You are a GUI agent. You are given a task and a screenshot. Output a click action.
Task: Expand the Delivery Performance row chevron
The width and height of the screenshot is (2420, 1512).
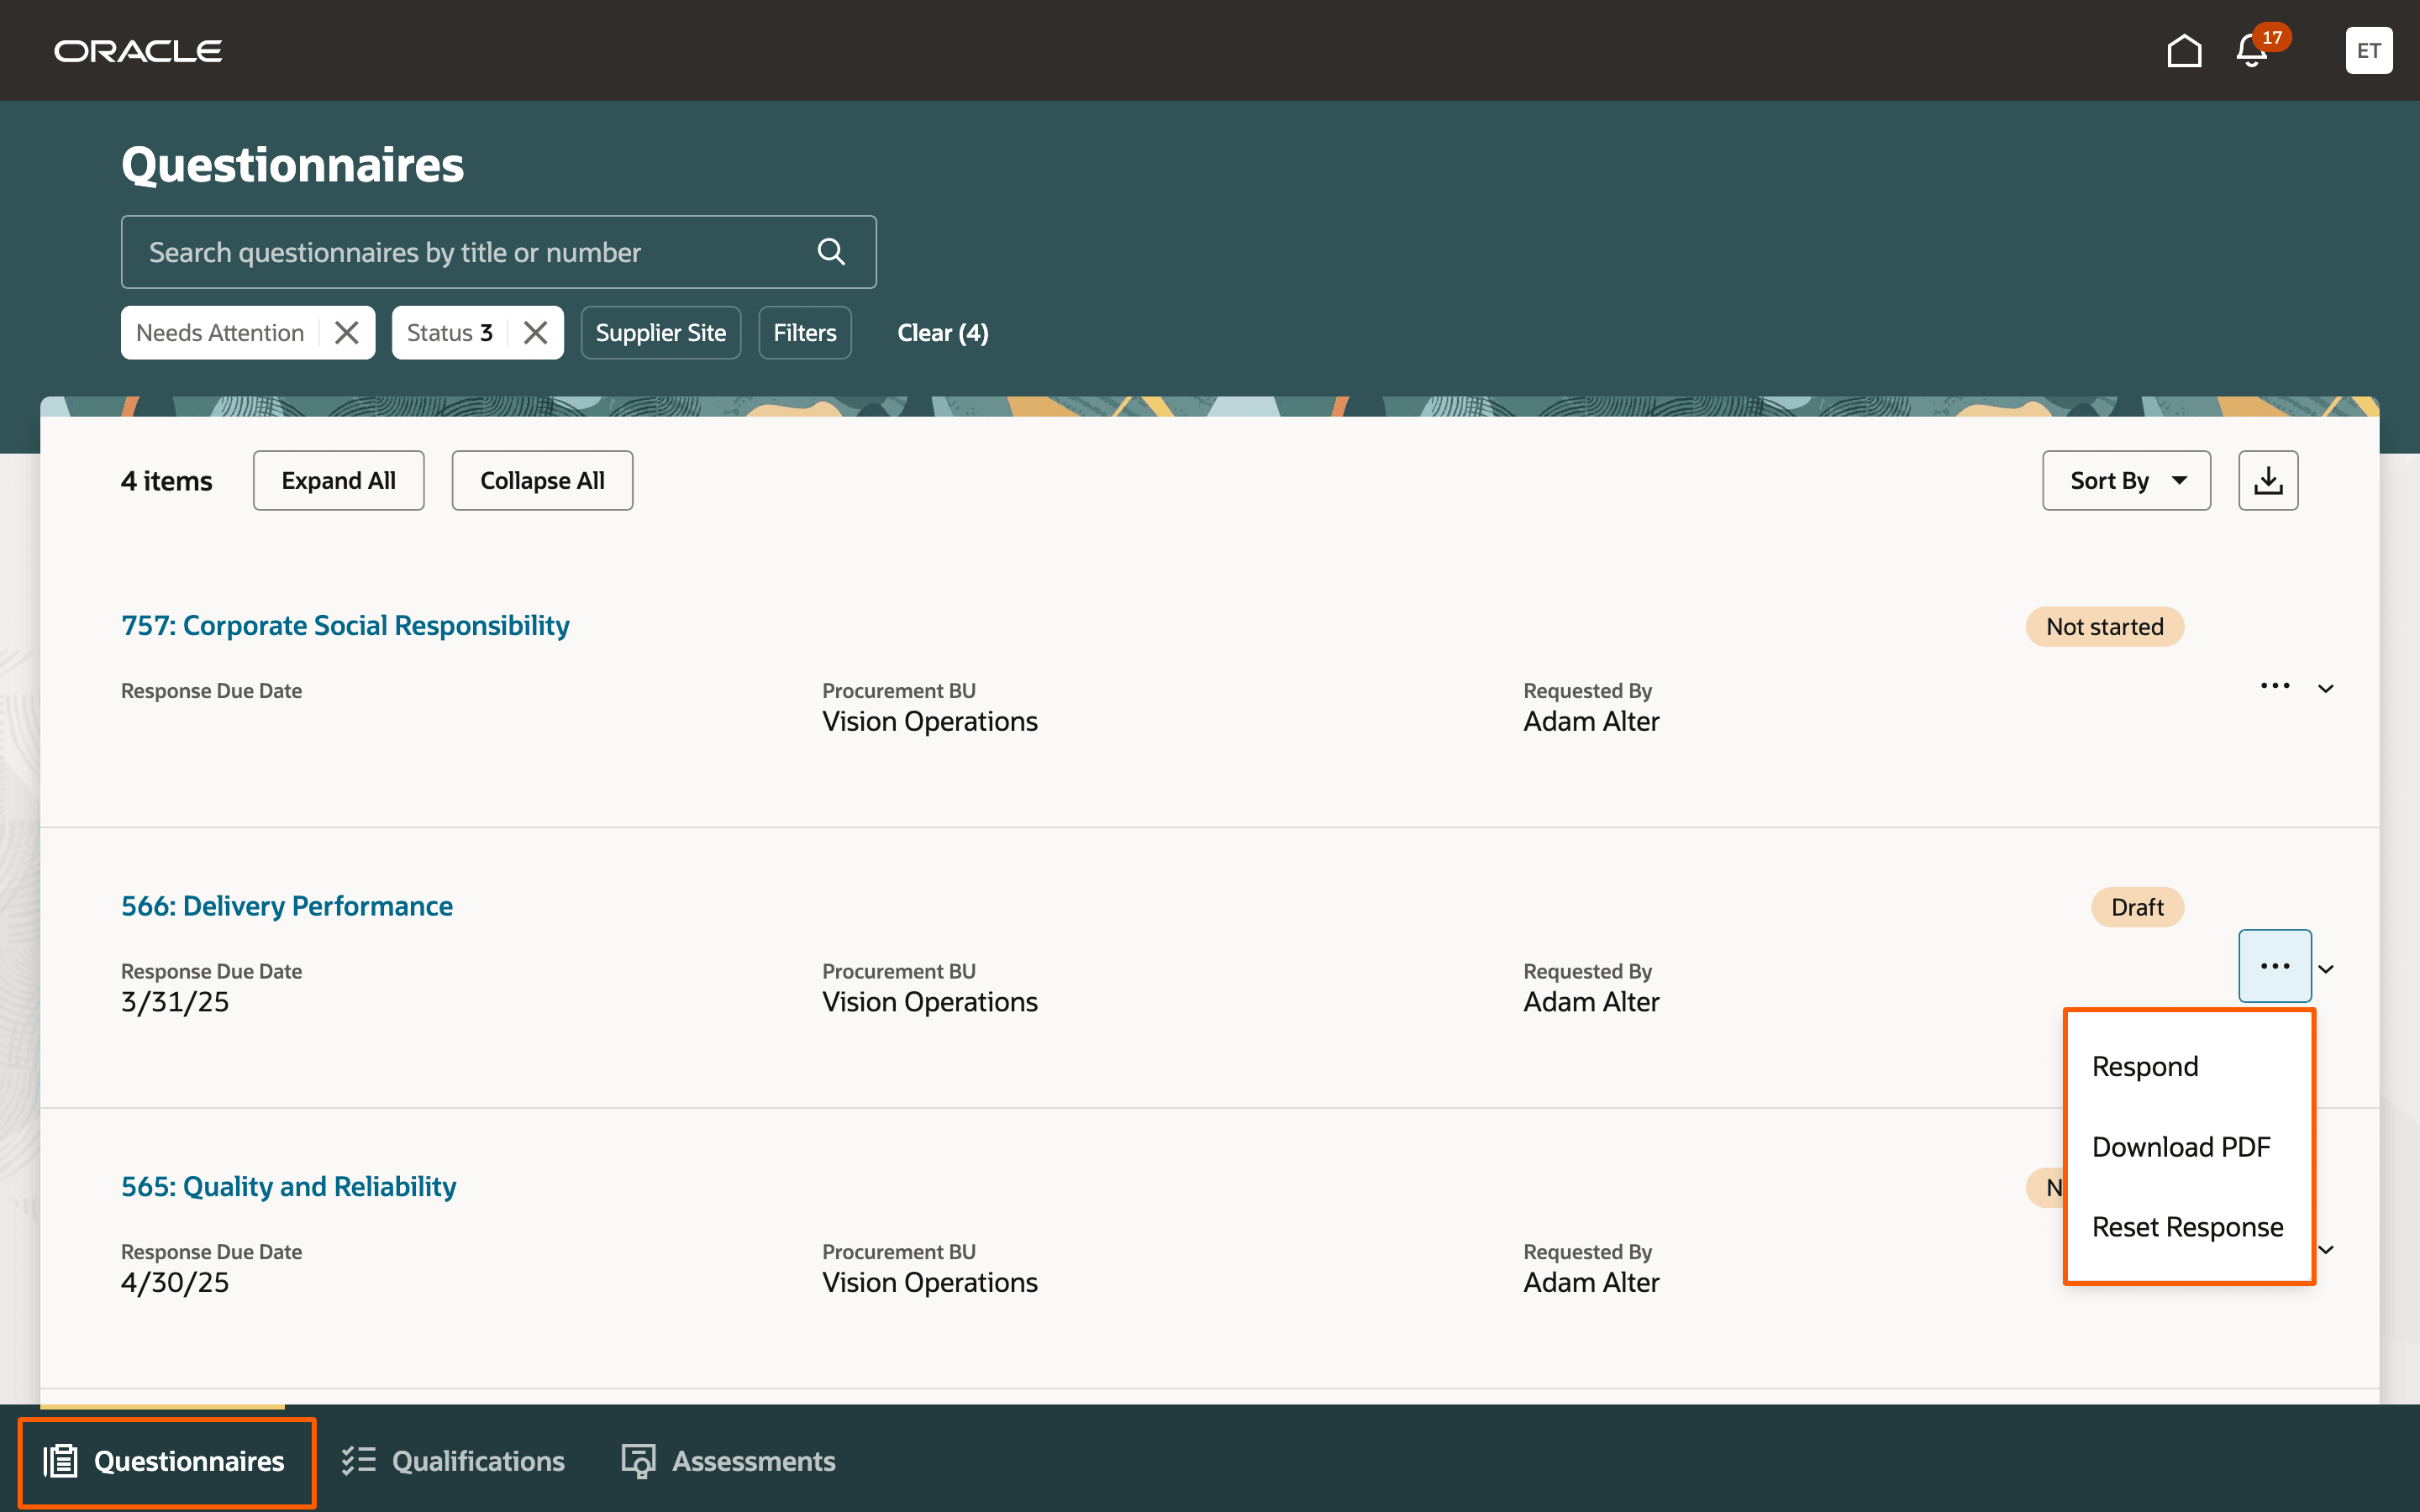tap(2326, 969)
